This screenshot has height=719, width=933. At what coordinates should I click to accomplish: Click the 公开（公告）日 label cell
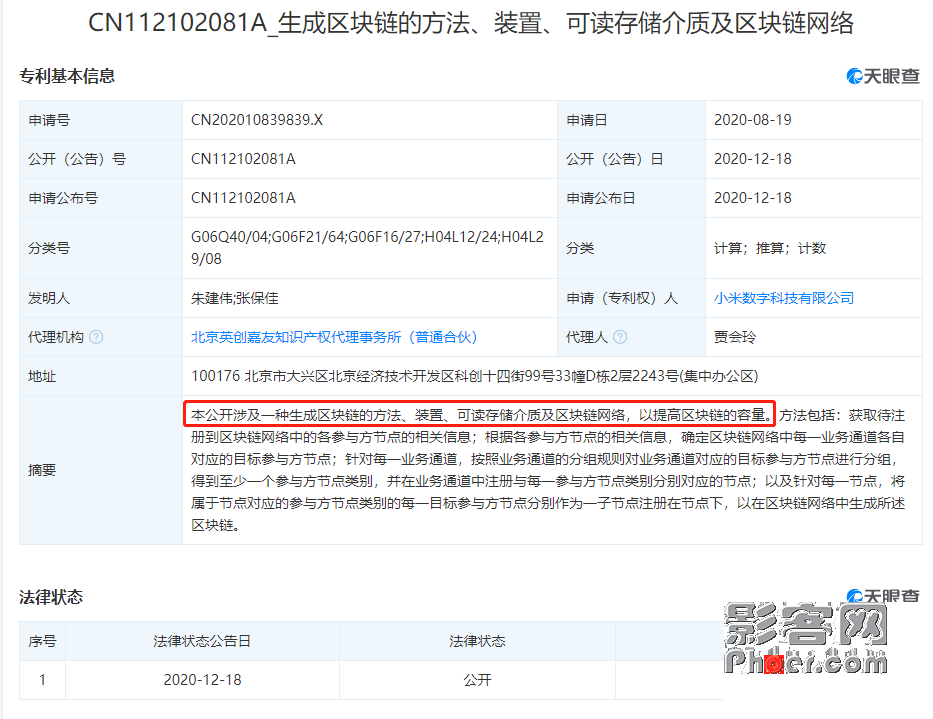[631, 159]
